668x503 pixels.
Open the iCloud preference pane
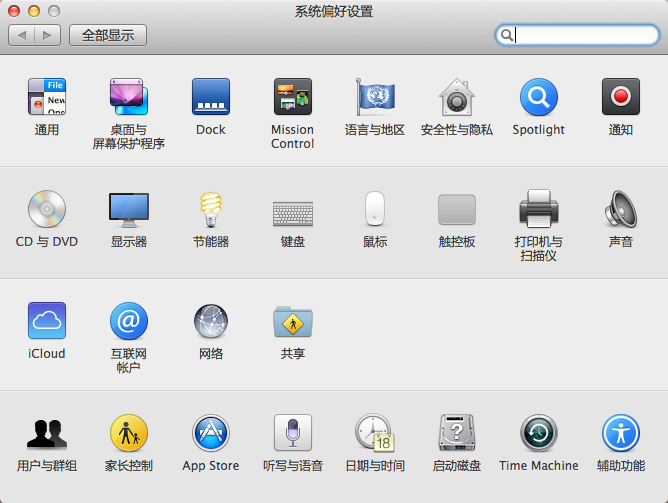click(x=47, y=320)
